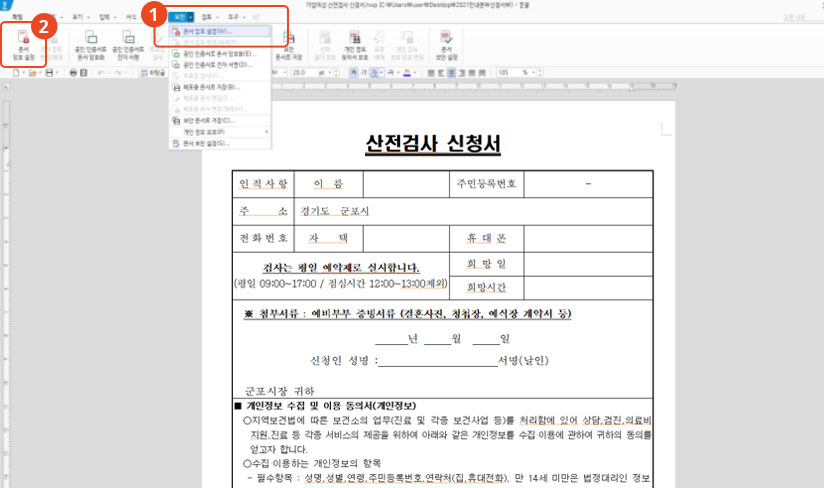Choose 문서 보안 설정(S)... menu entry
This screenshot has height=488, width=824.
pos(220,143)
